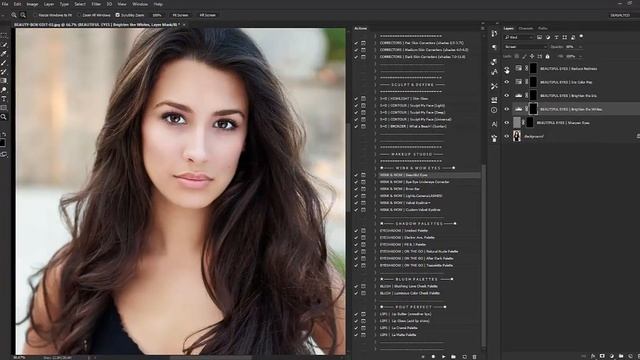Image resolution: width=640 pixels, height=360 pixels.
Task: Toggle dialog box for Brow Bar action
Action: pyautogui.click(x=363, y=189)
